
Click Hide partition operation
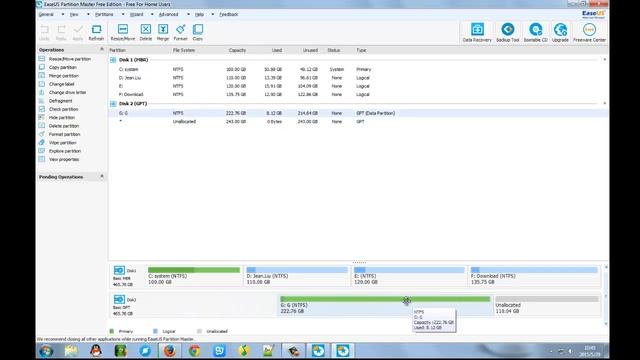62,118
